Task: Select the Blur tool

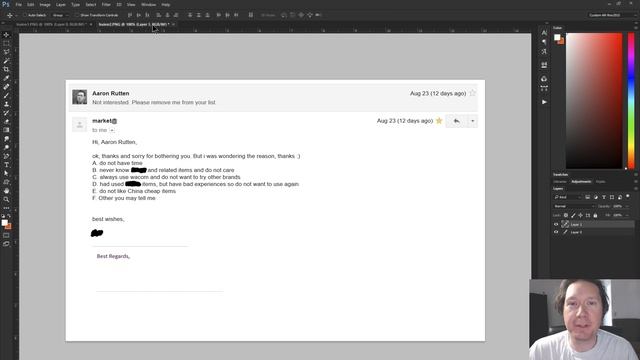Action: 6,139
